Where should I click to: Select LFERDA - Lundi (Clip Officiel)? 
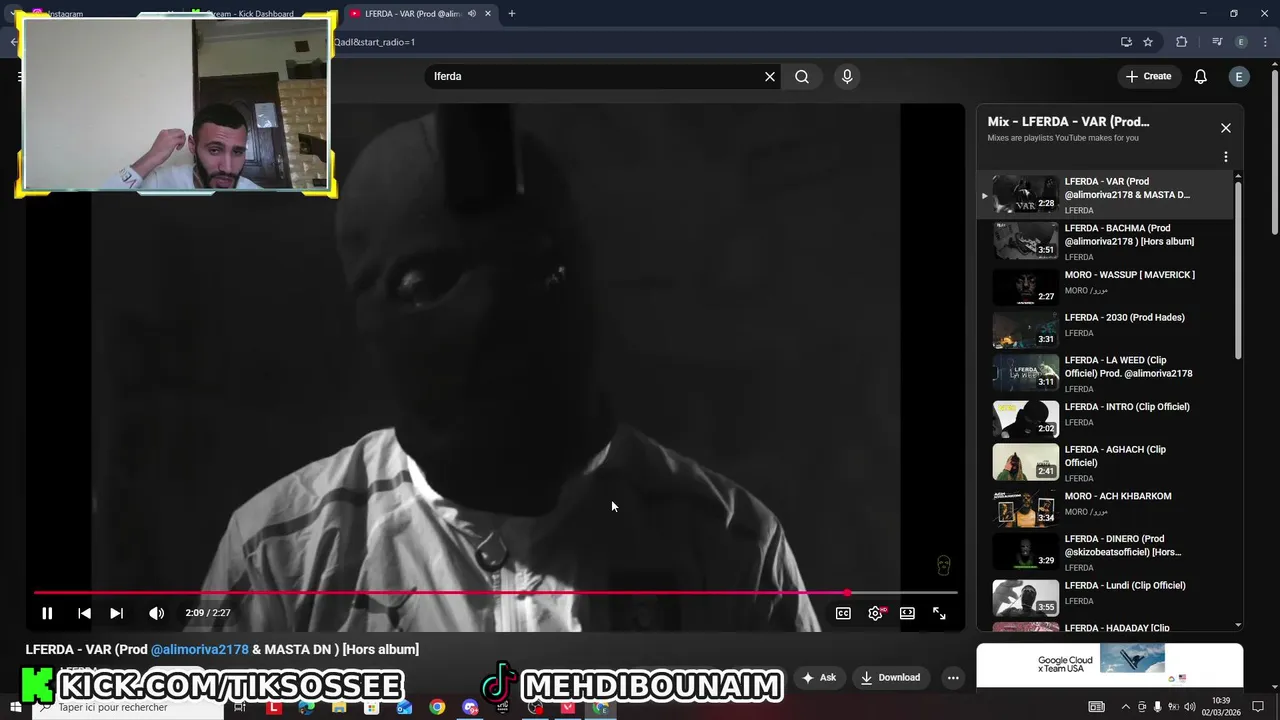[x=1105, y=597]
